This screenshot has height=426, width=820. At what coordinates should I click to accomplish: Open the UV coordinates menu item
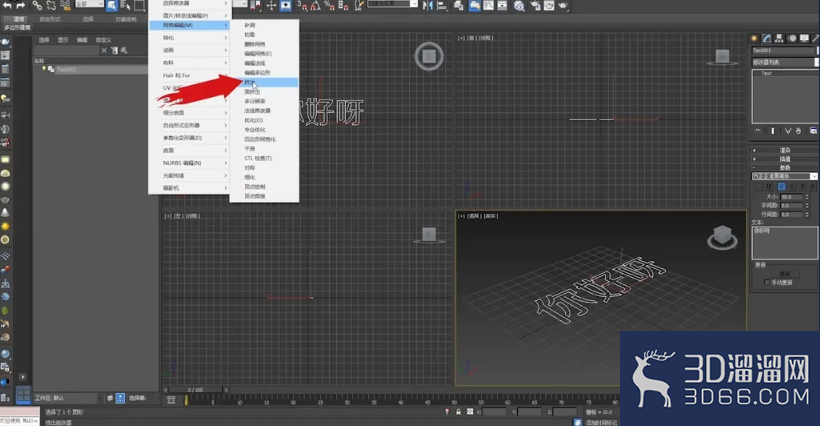[x=189, y=88]
